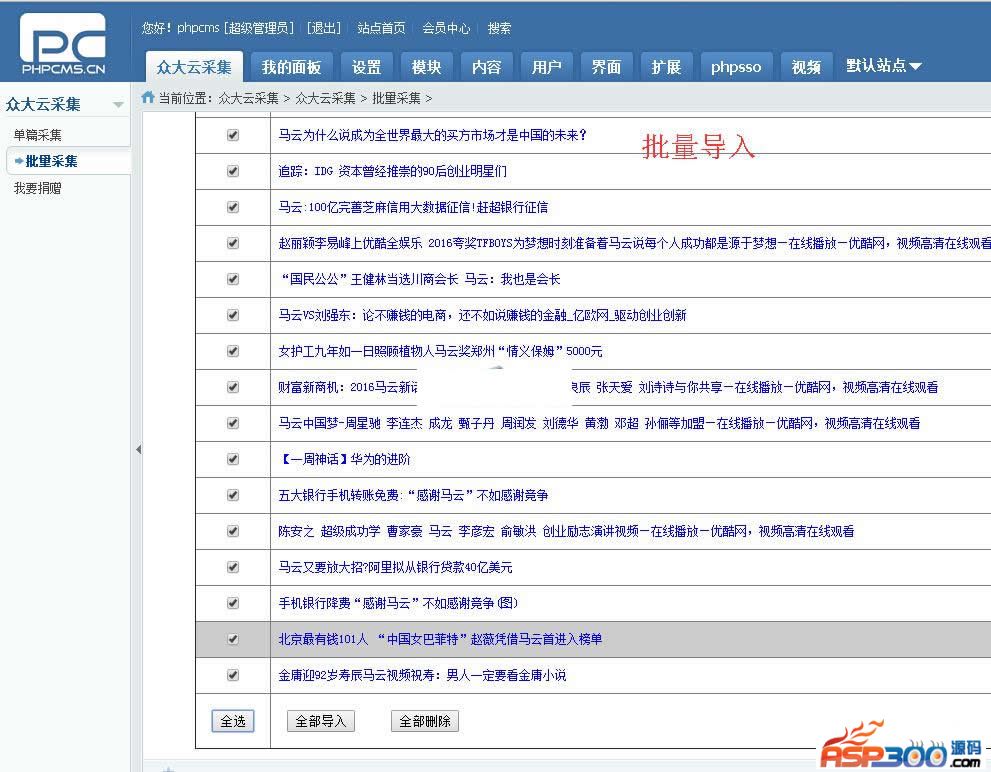Open article 追踪：IDG 资本曾经推崇的90后创业明星们
This screenshot has width=991, height=772.
coord(392,171)
